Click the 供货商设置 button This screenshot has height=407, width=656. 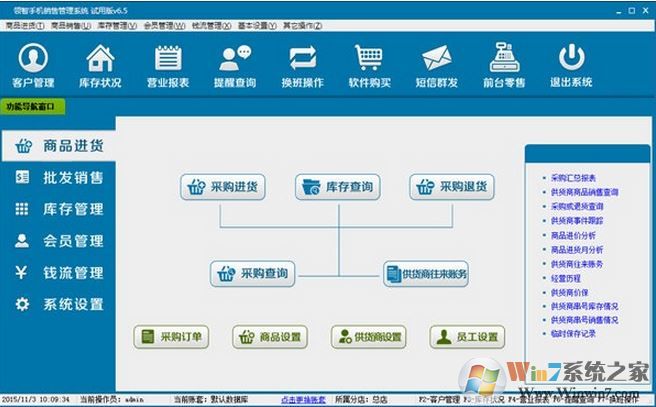pos(369,337)
